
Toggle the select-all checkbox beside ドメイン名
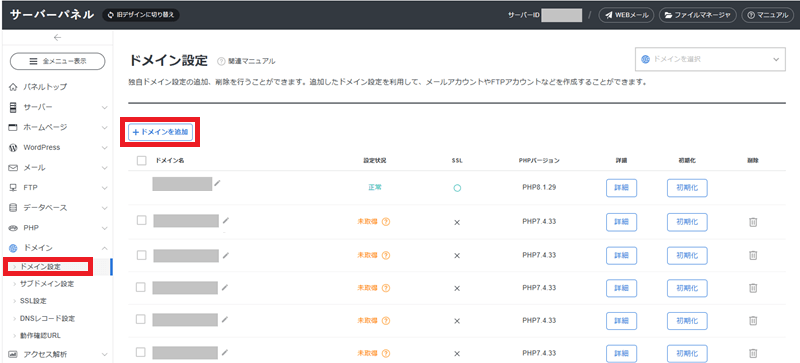tap(141, 160)
